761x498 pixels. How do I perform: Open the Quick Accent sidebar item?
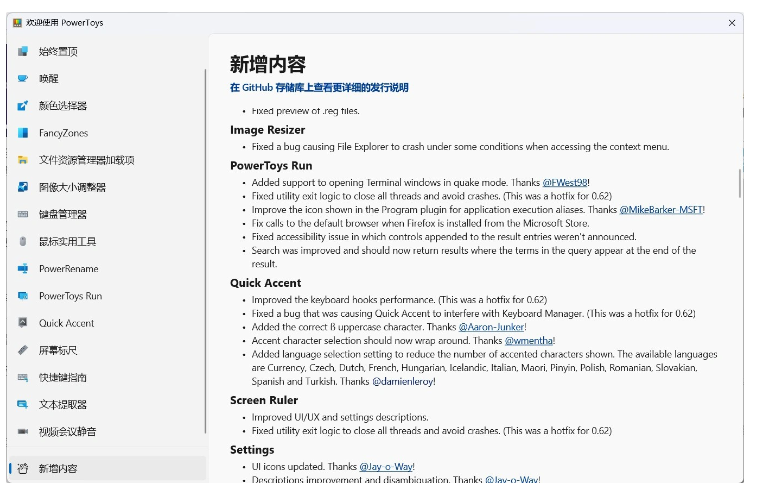66,323
